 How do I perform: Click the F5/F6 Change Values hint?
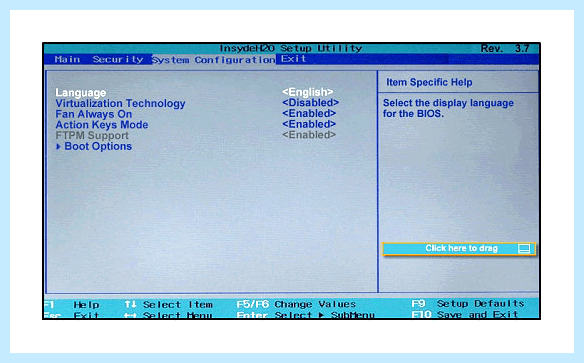click(x=296, y=305)
